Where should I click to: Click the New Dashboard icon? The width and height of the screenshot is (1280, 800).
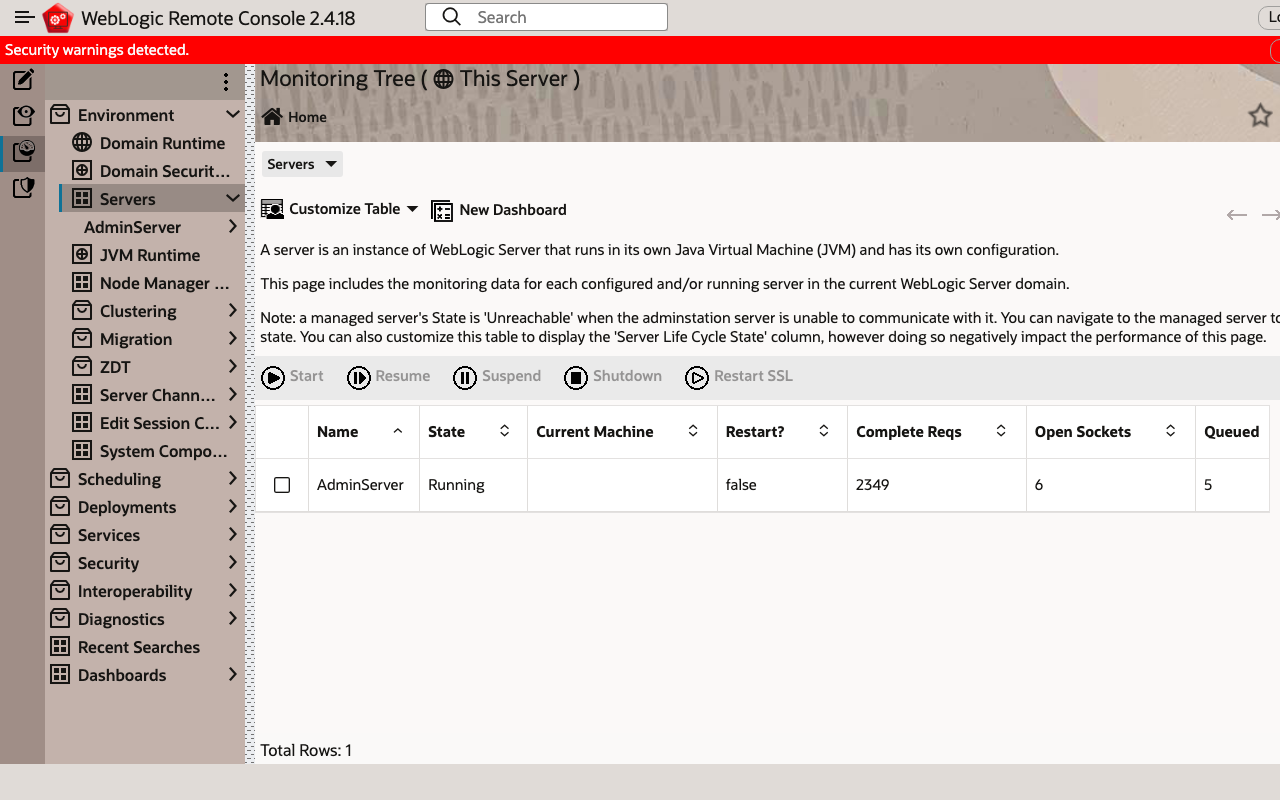pyautogui.click(x=441, y=210)
